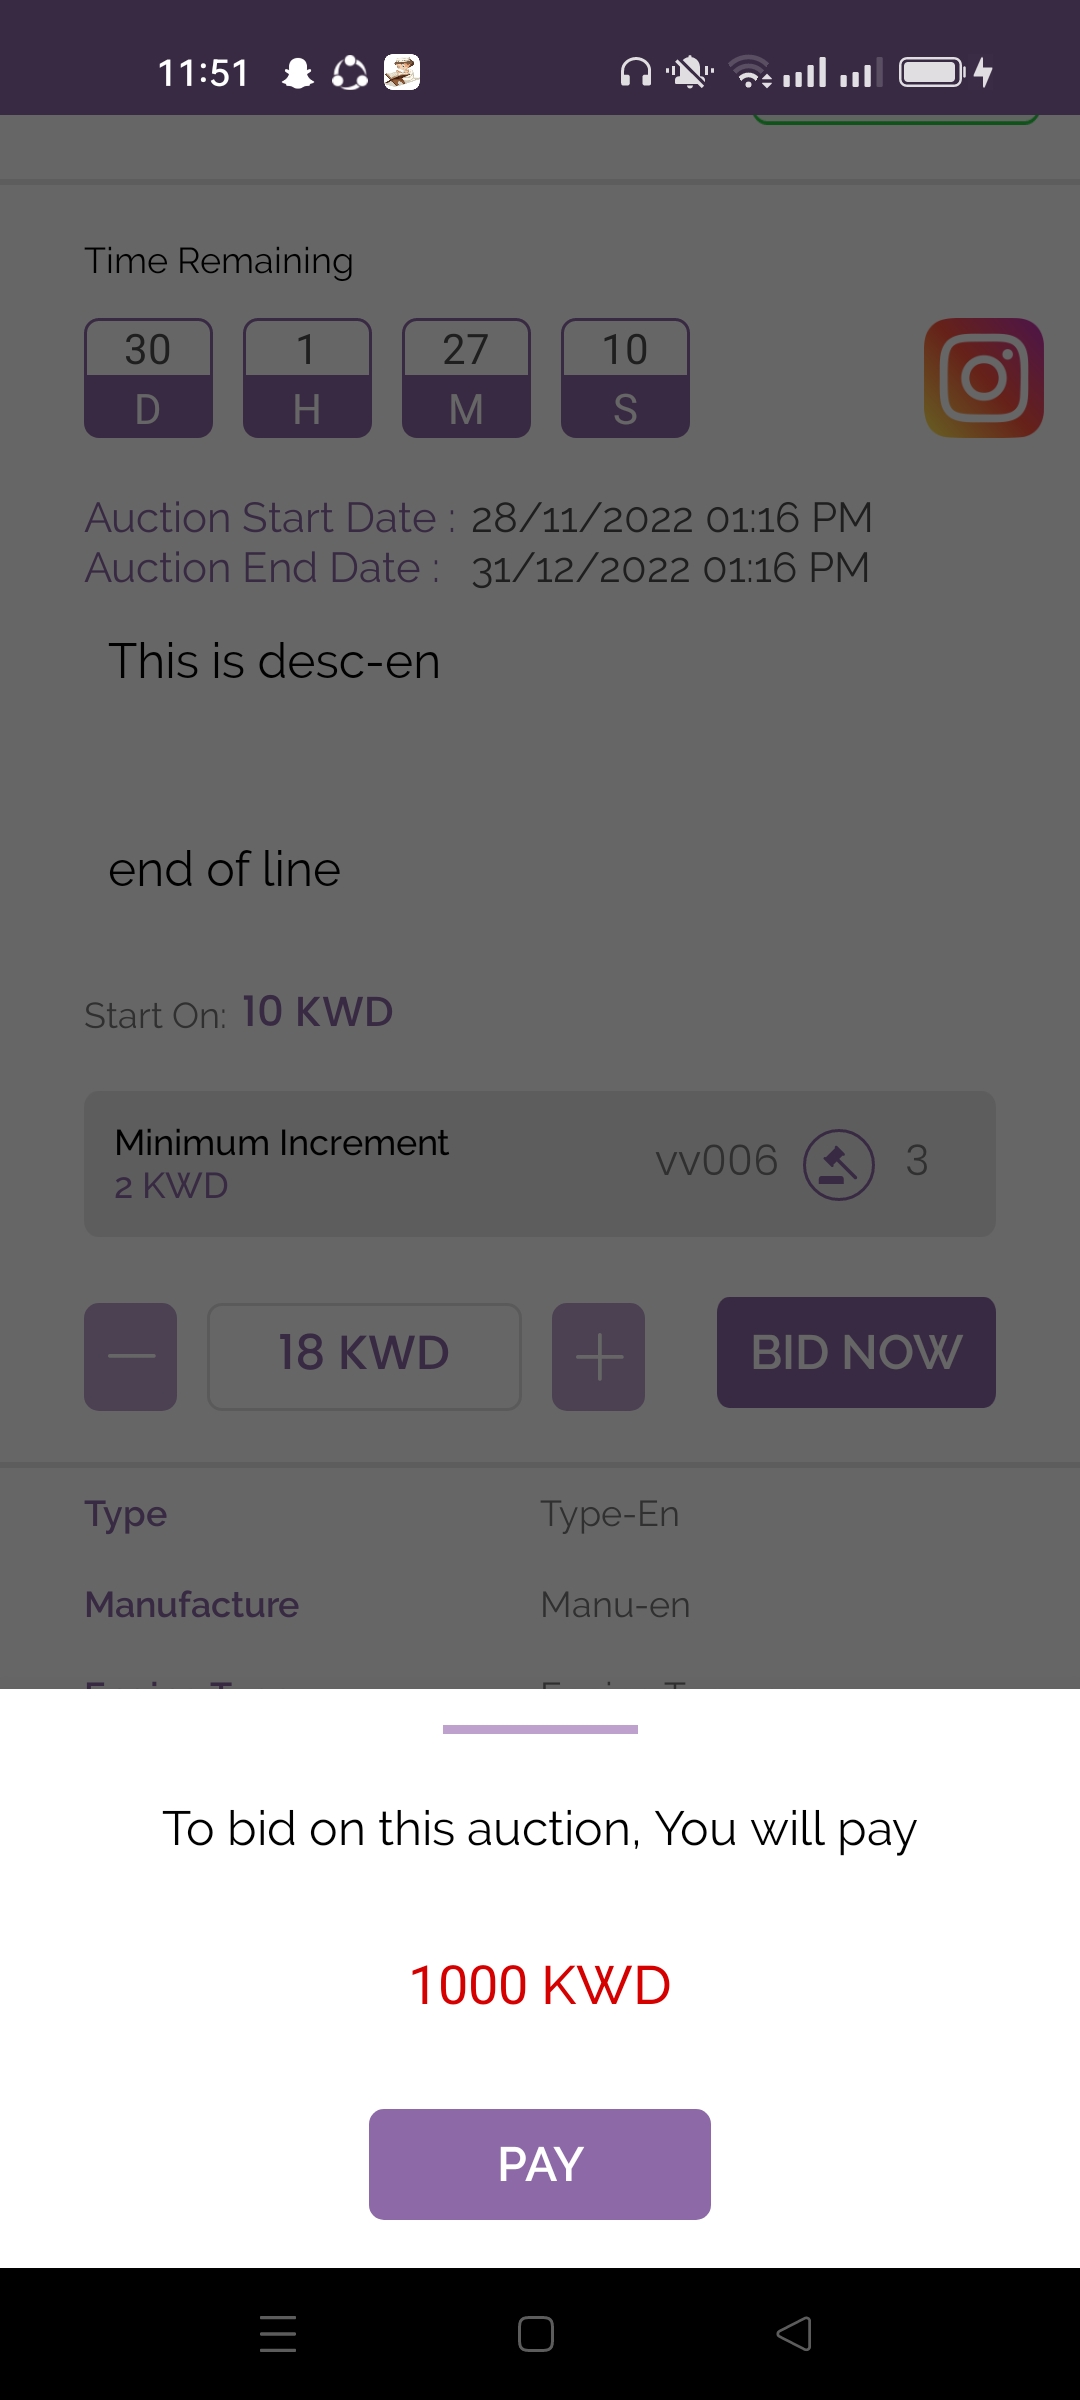Tap the muted notifications bell icon

(x=690, y=73)
